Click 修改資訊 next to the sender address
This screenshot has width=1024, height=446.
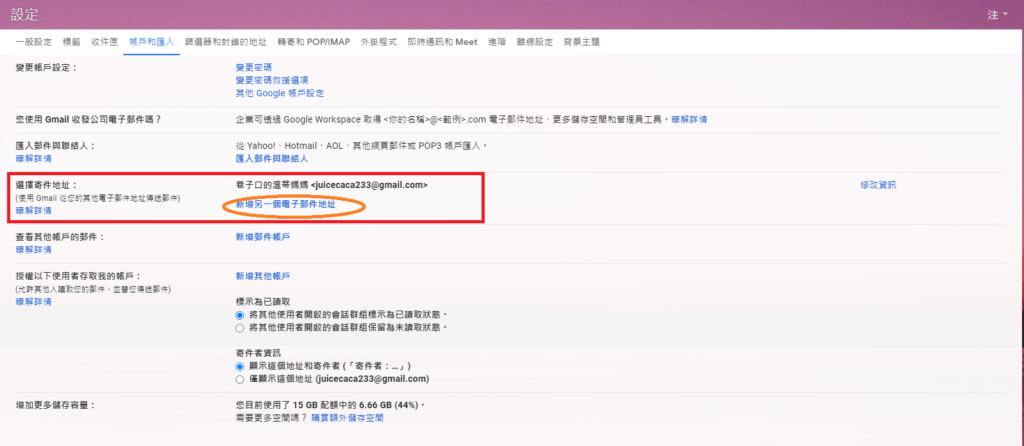pos(877,185)
